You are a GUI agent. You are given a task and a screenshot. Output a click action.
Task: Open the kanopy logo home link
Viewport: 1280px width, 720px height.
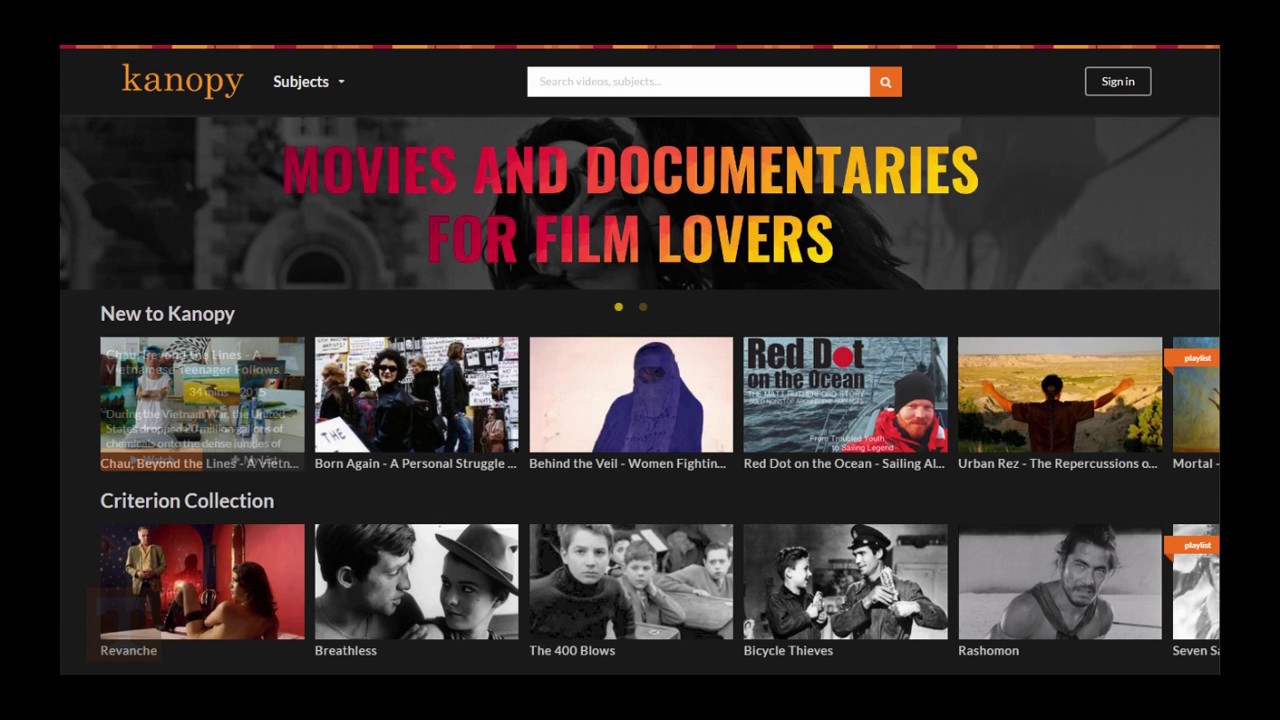[x=182, y=80]
